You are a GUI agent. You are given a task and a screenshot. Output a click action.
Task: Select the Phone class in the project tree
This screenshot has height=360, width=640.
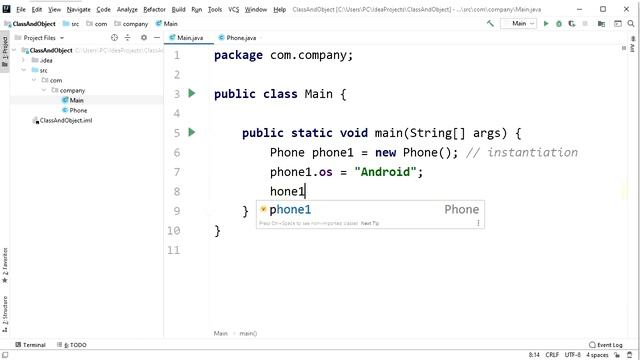click(78, 110)
